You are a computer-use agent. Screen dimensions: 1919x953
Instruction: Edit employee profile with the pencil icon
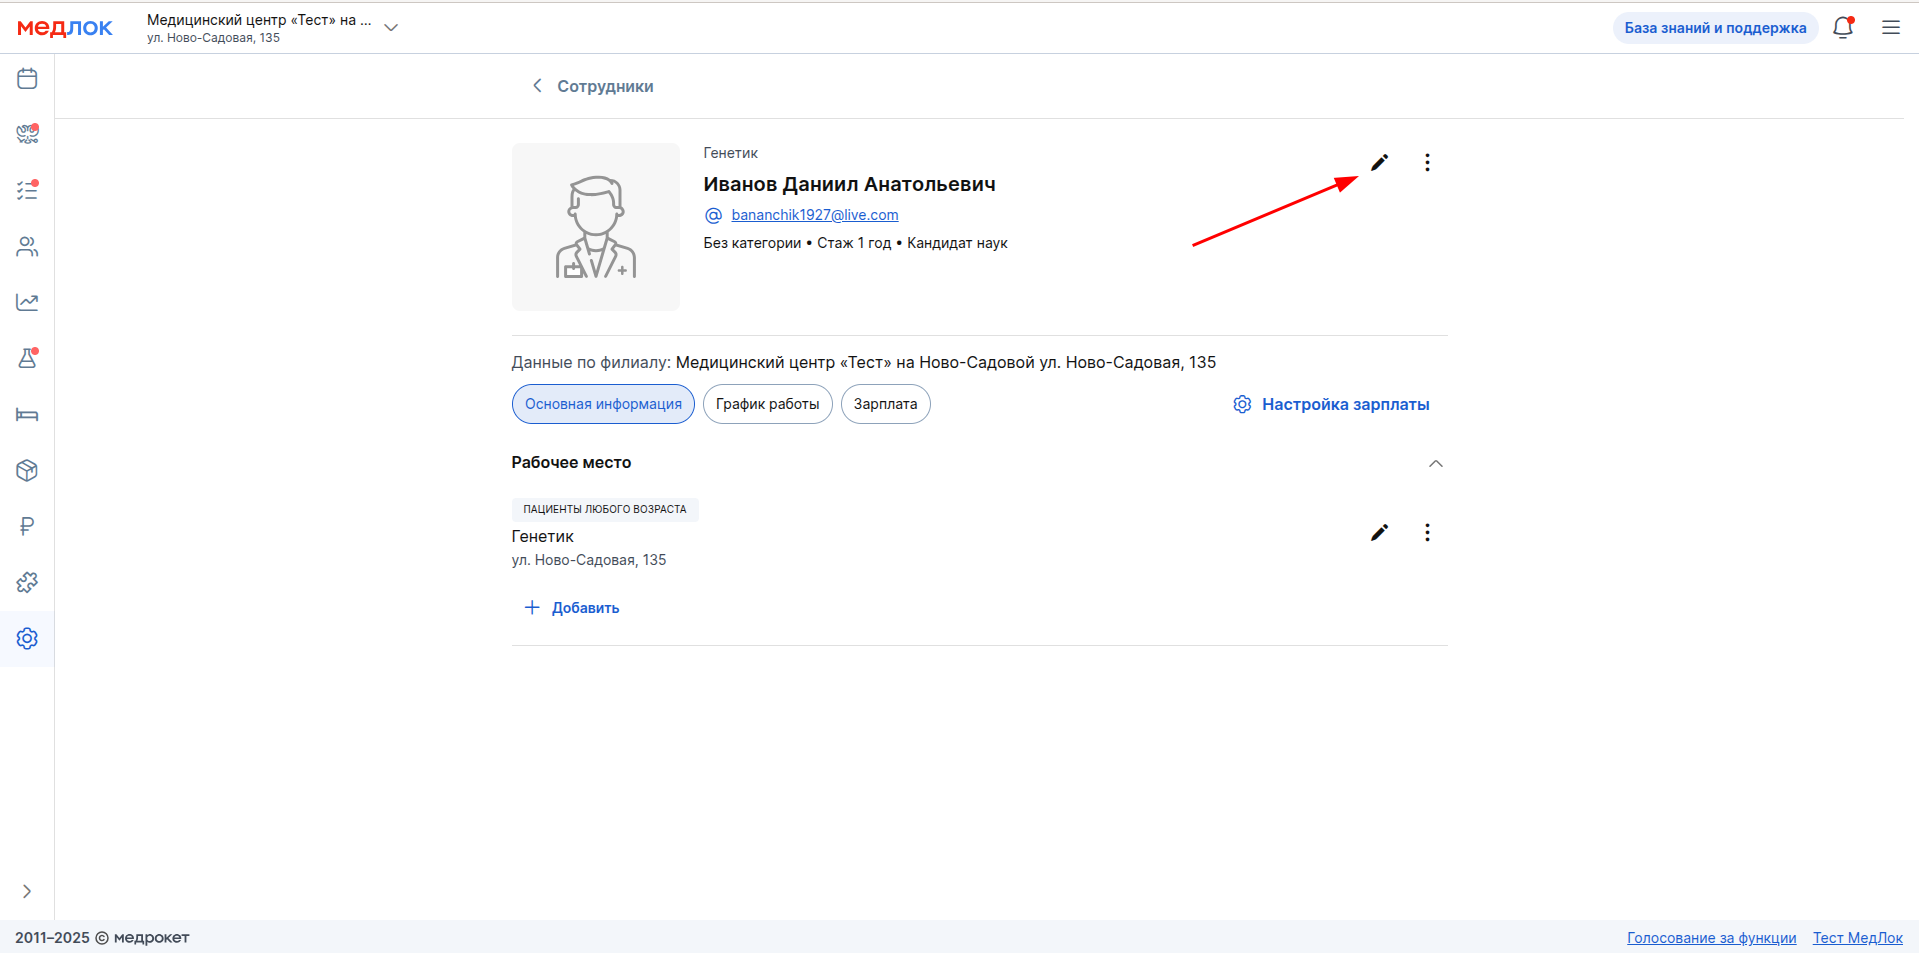pyautogui.click(x=1379, y=163)
